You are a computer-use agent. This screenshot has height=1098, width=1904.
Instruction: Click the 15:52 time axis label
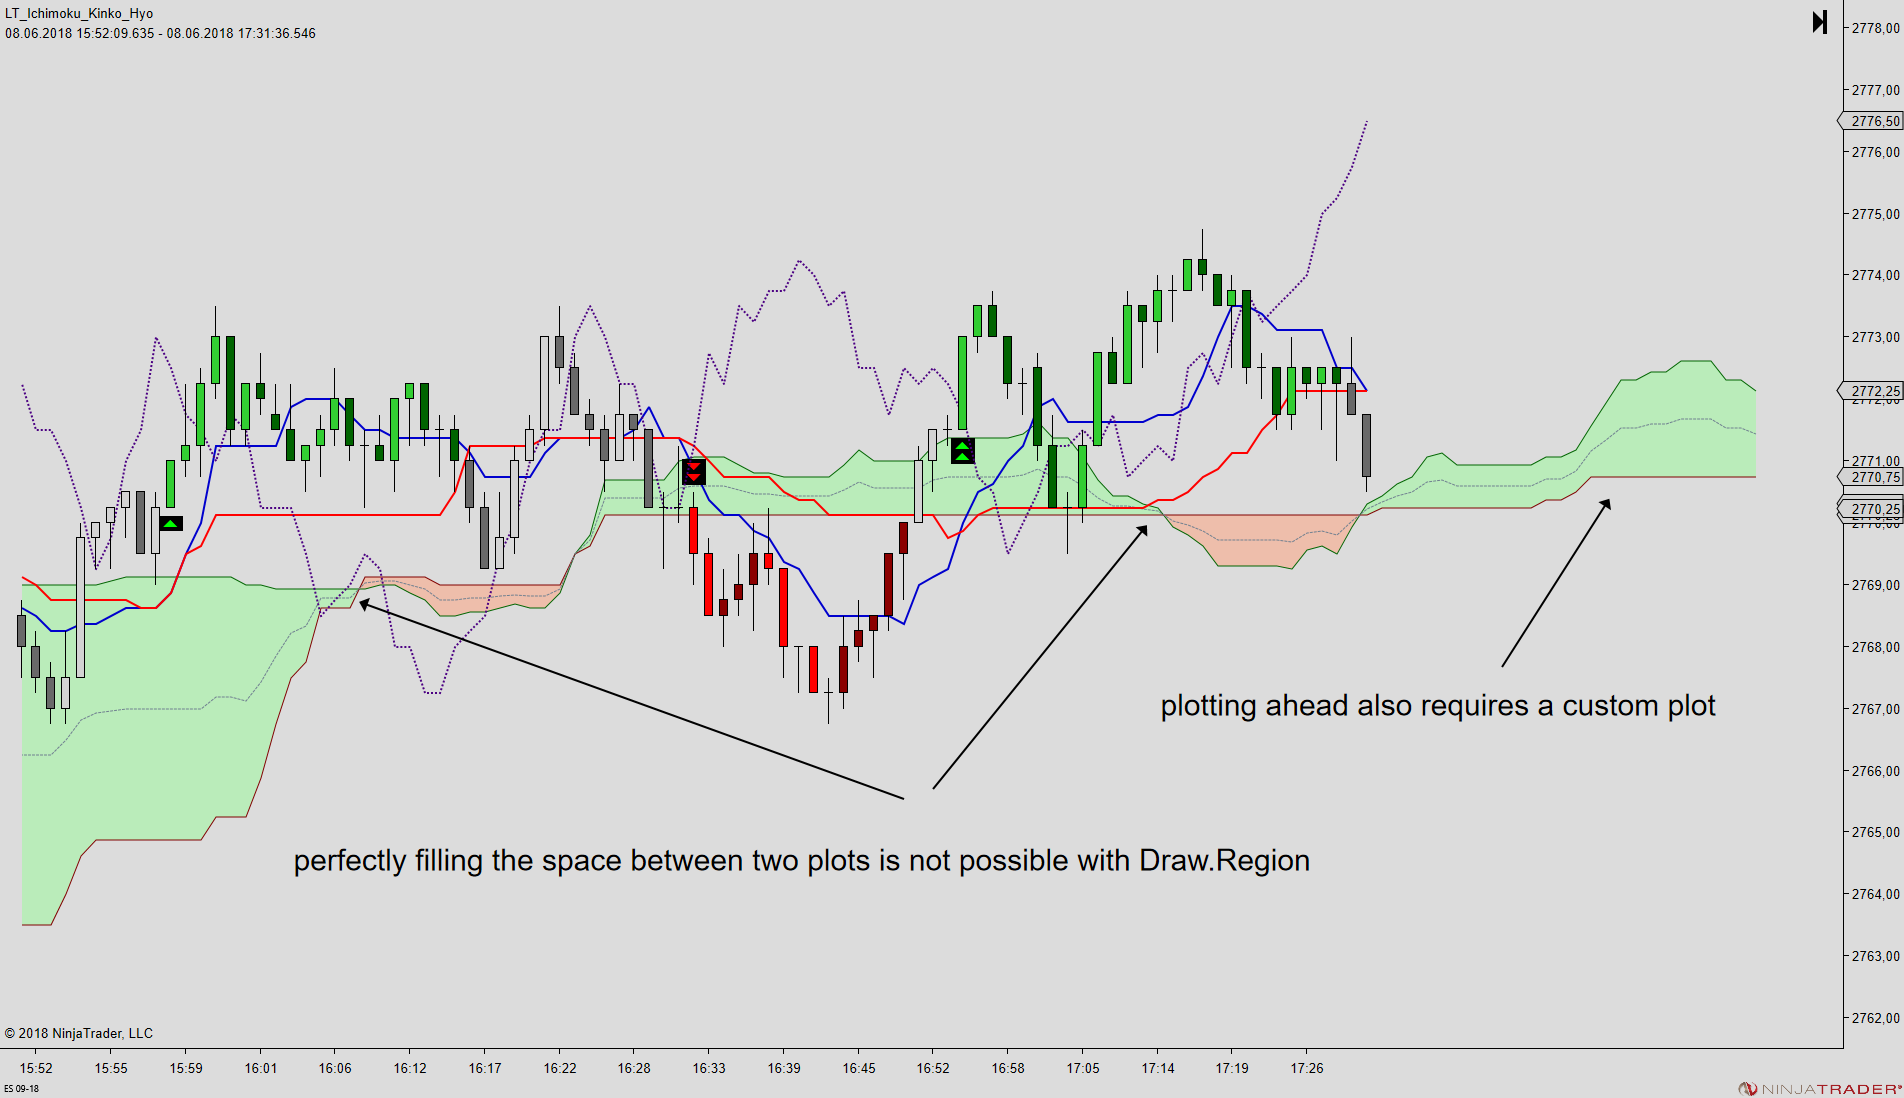[x=36, y=1068]
